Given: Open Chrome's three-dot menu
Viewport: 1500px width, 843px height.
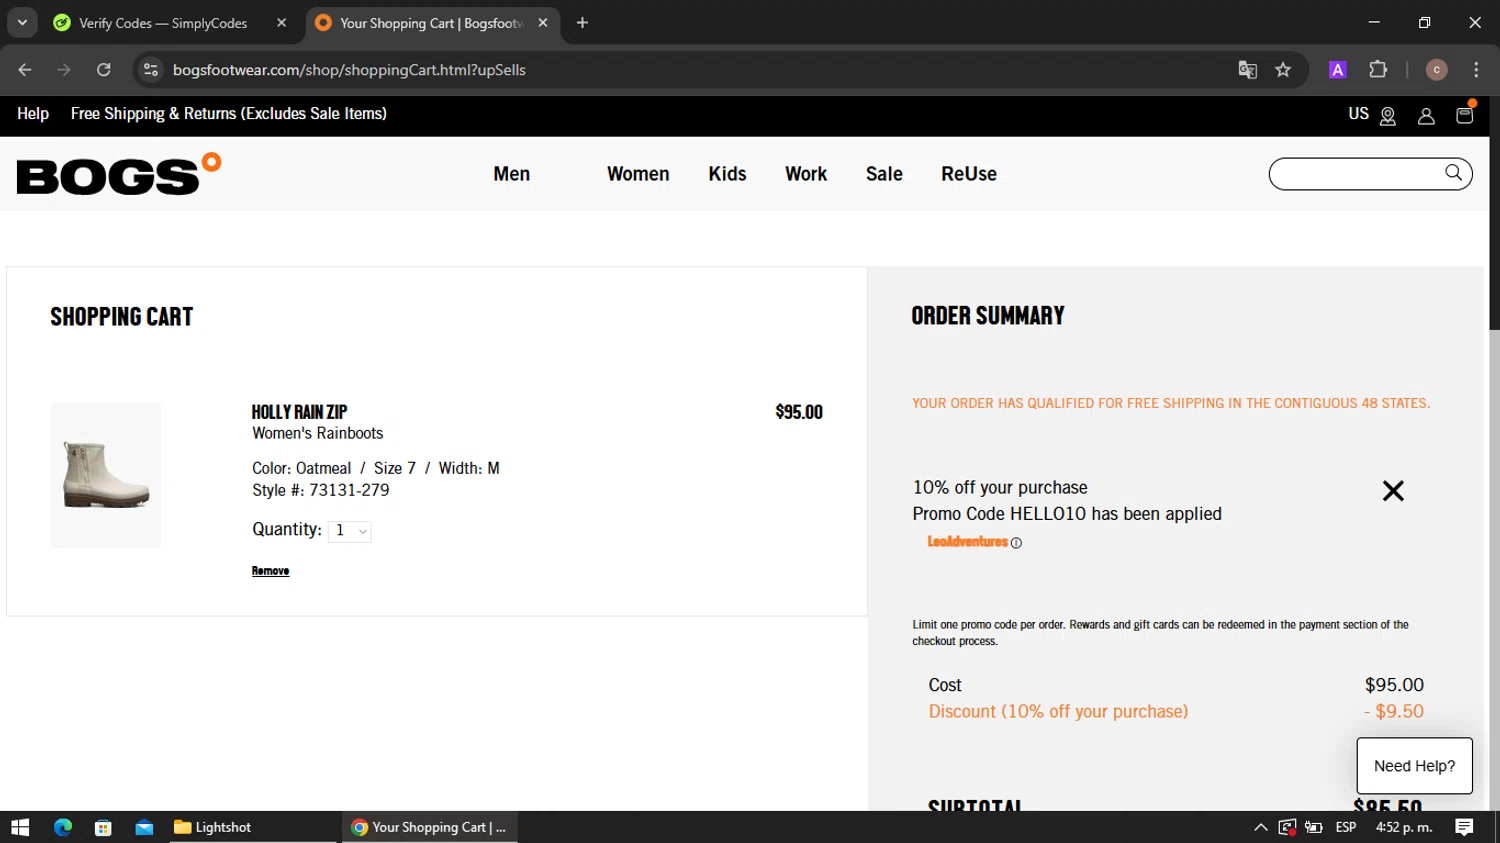Looking at the screenshot, I should point(1476,70).
